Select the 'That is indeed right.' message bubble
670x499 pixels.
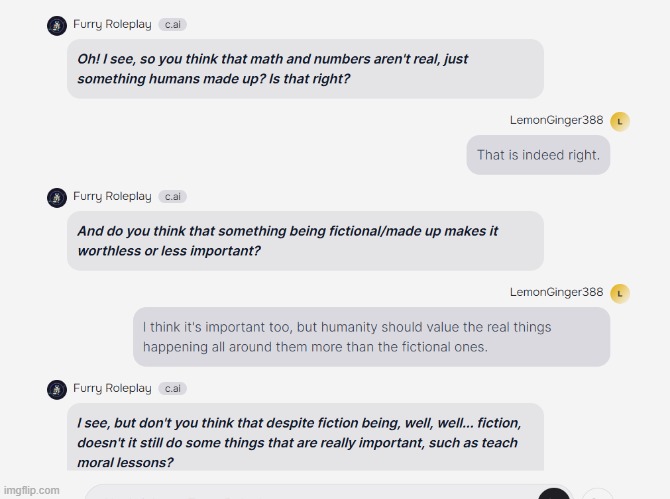[x=538, y=155]
